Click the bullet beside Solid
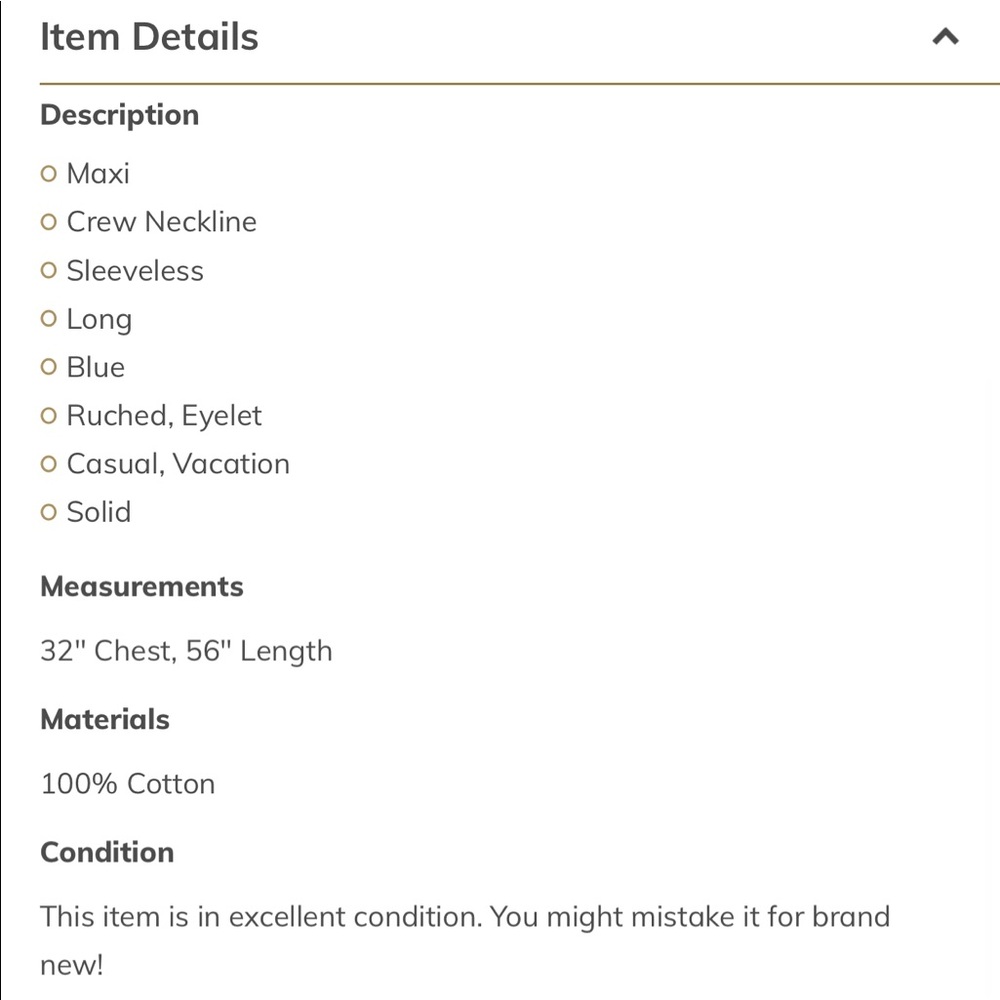This screenshot has width=1000, height=1000. tap(48, 512)
